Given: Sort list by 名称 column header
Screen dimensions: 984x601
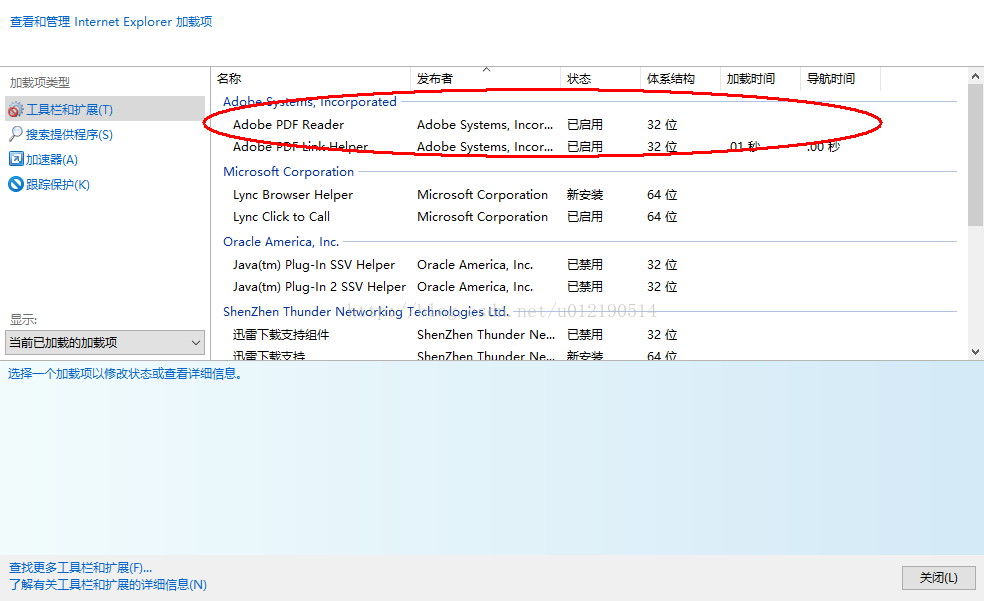Looking at the screenshot, I should click(x=311, y=78).
